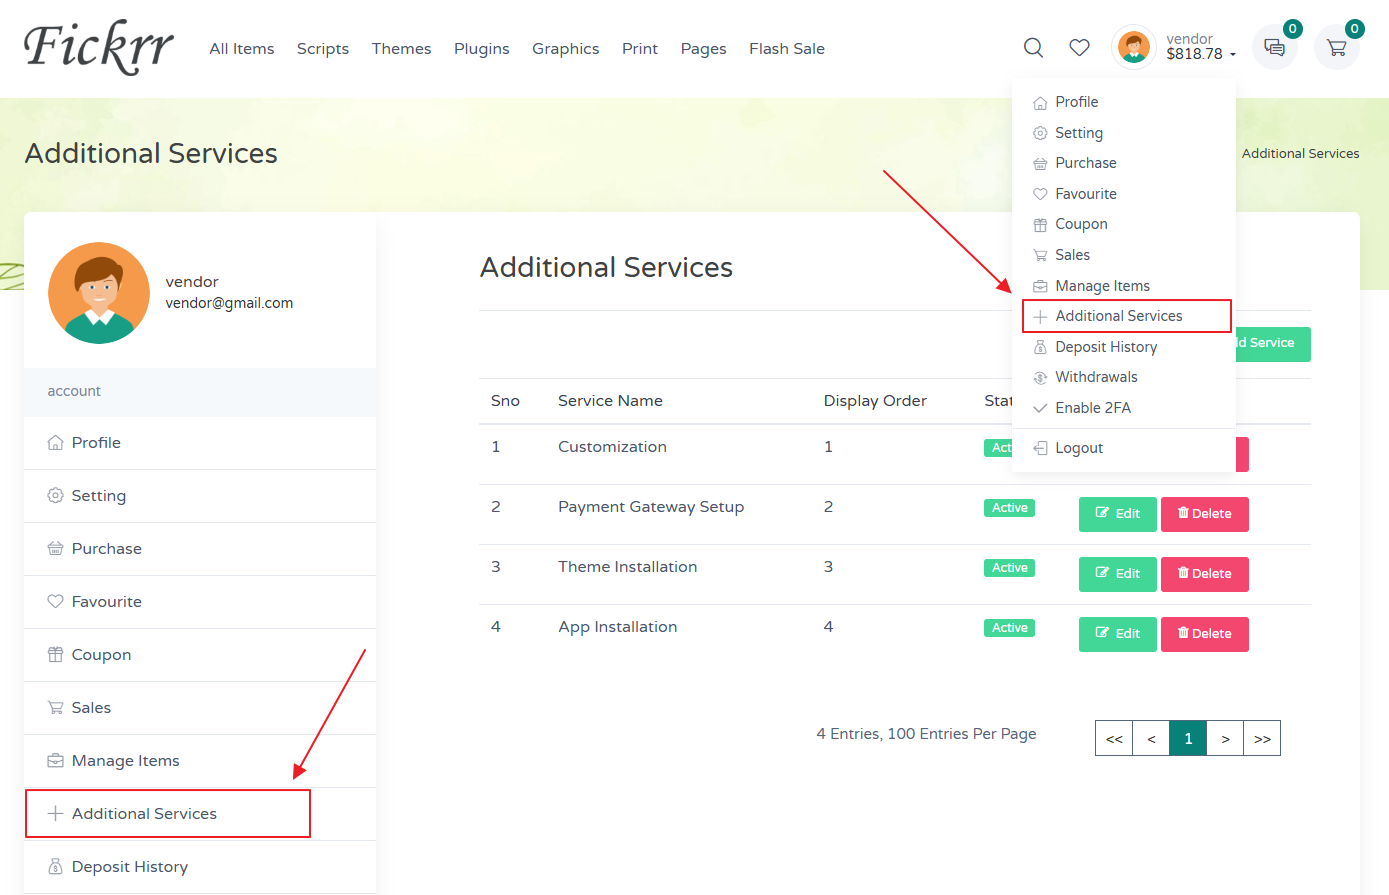
Task: Delete the Theme Installation service
Action: [1204, 574]
